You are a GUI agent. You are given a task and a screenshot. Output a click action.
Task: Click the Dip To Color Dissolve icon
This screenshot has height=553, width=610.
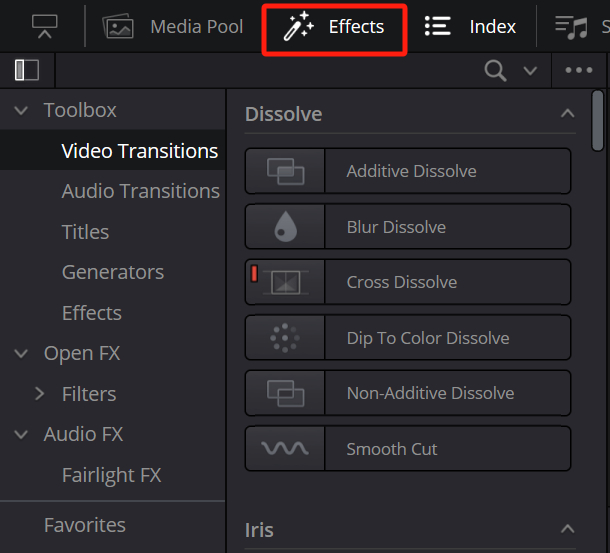[x=285, y=338]
